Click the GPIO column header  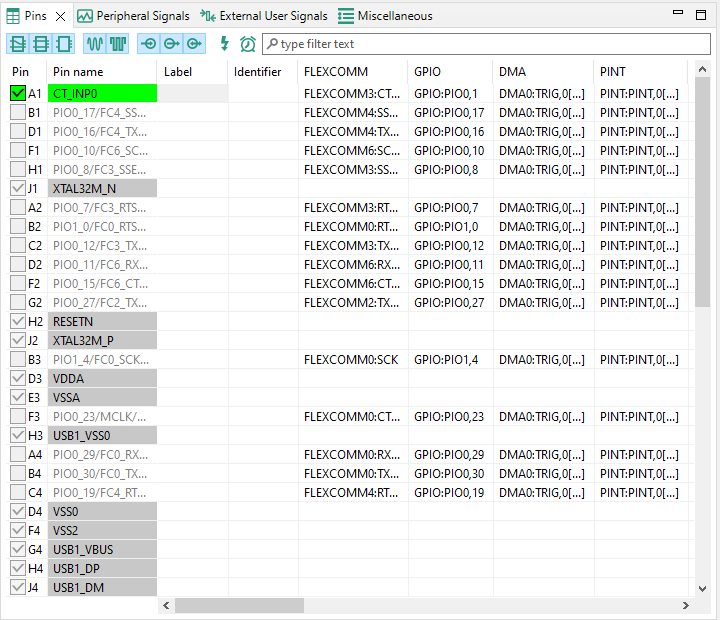[451, 72]
